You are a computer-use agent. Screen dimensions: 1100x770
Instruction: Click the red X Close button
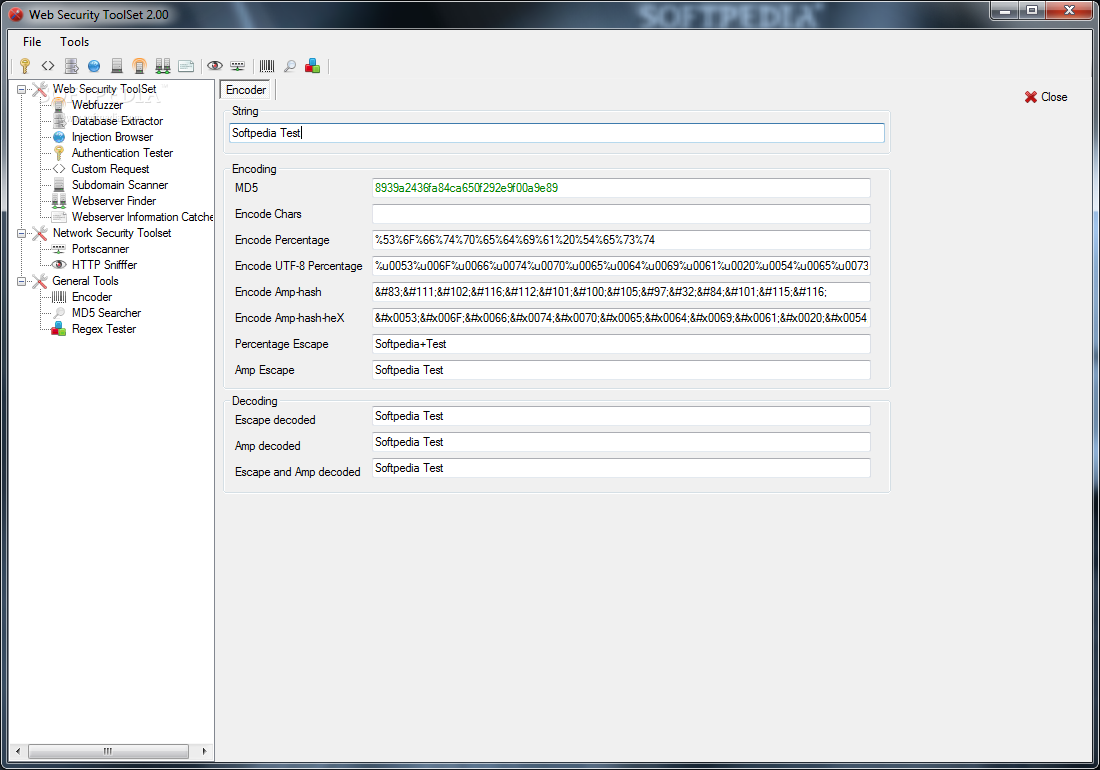pyautogui.click(x=1046, y=97)
